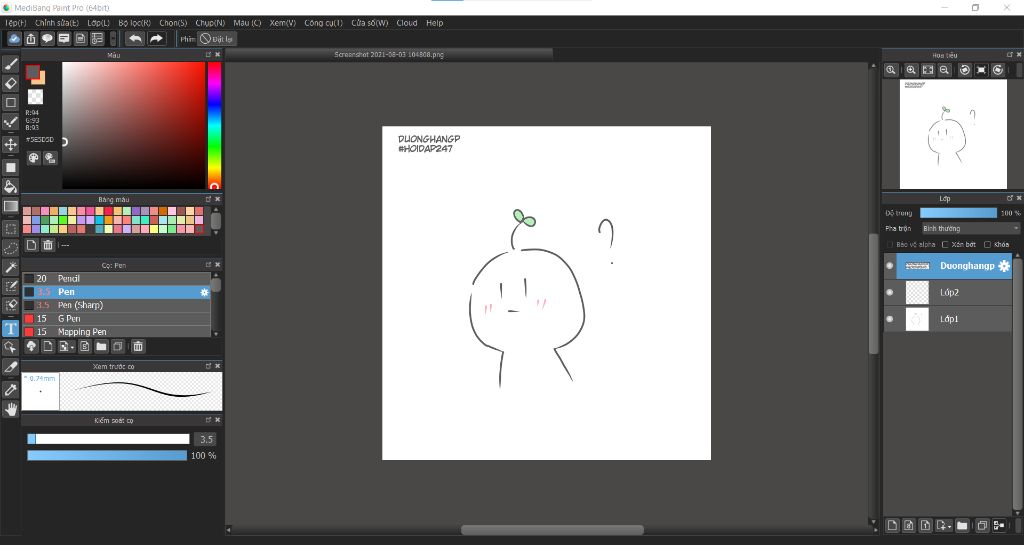The height and width of the screenshot is (545, 1024).
Task: Enable the Xén bớt checkbox
Action: 945,245
